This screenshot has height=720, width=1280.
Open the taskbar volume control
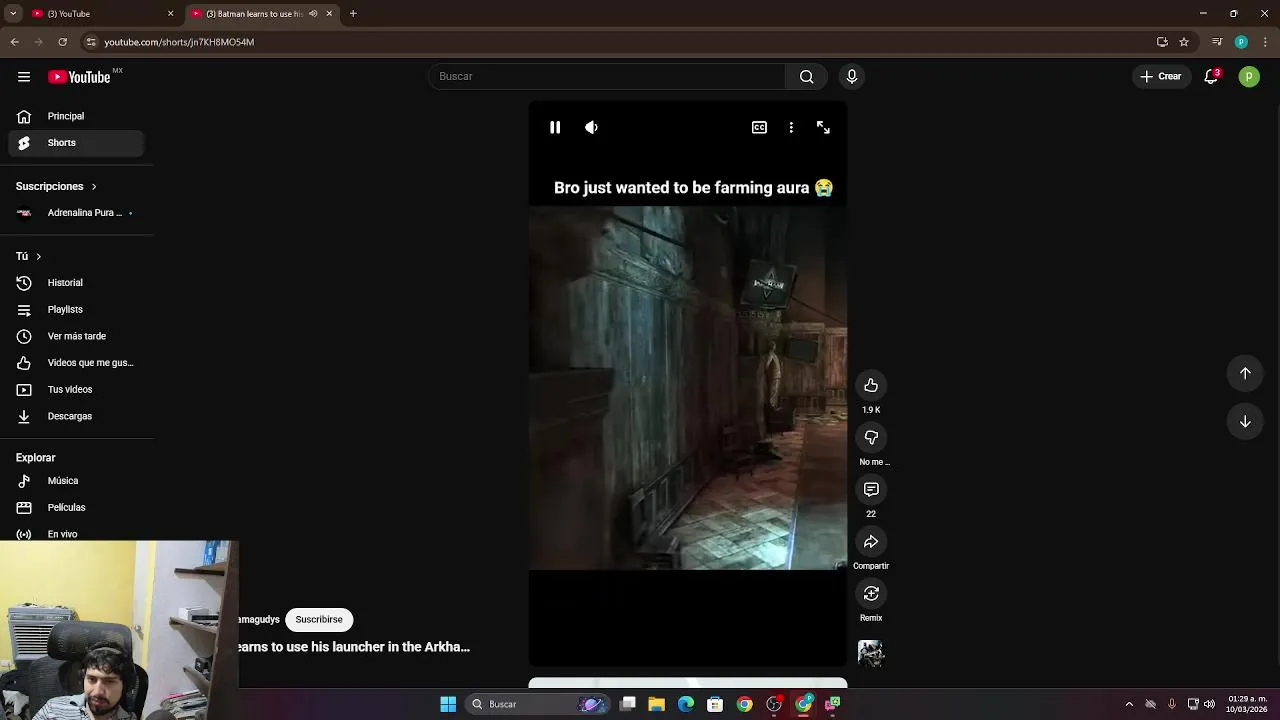tap(1210, 704)
